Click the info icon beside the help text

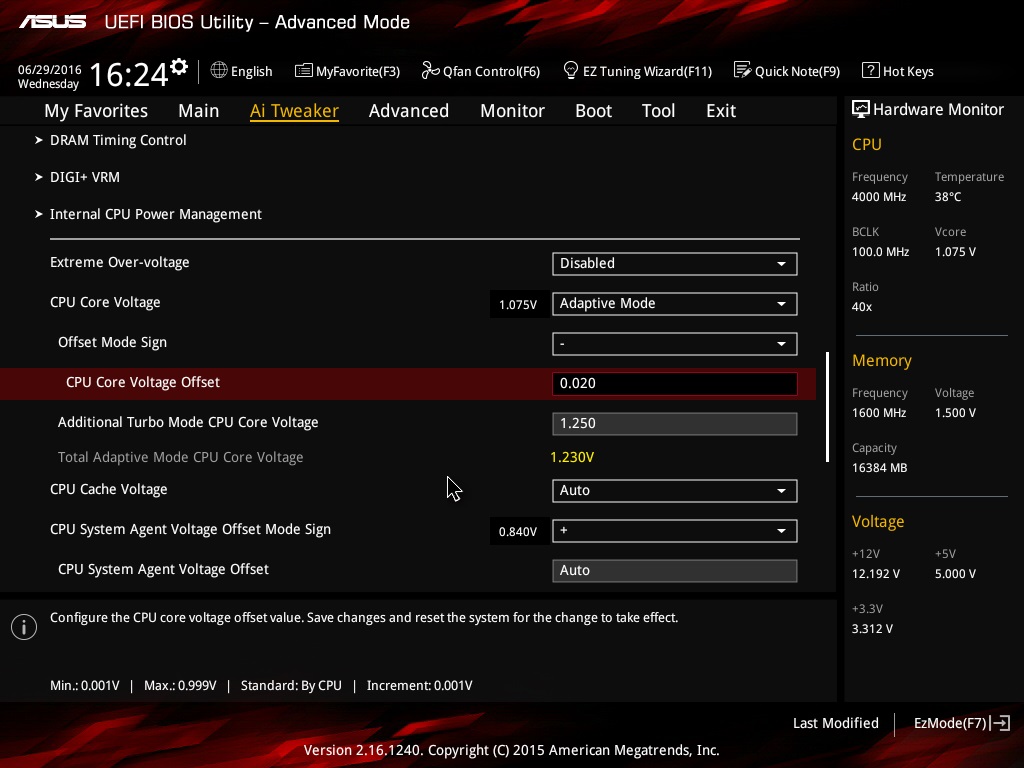pyautogui.click(x=24, y=627)
